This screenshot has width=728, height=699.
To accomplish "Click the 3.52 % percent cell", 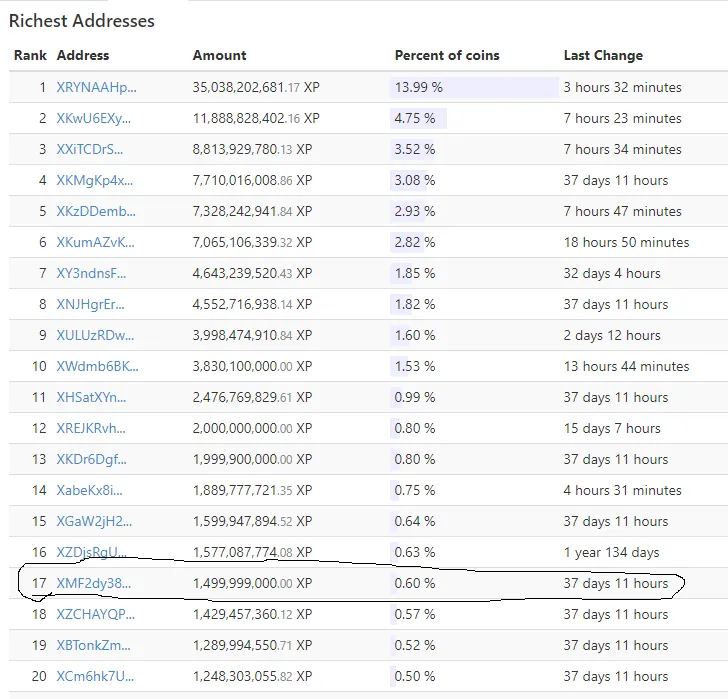I will pyautogui.click(x=415, y=149).
